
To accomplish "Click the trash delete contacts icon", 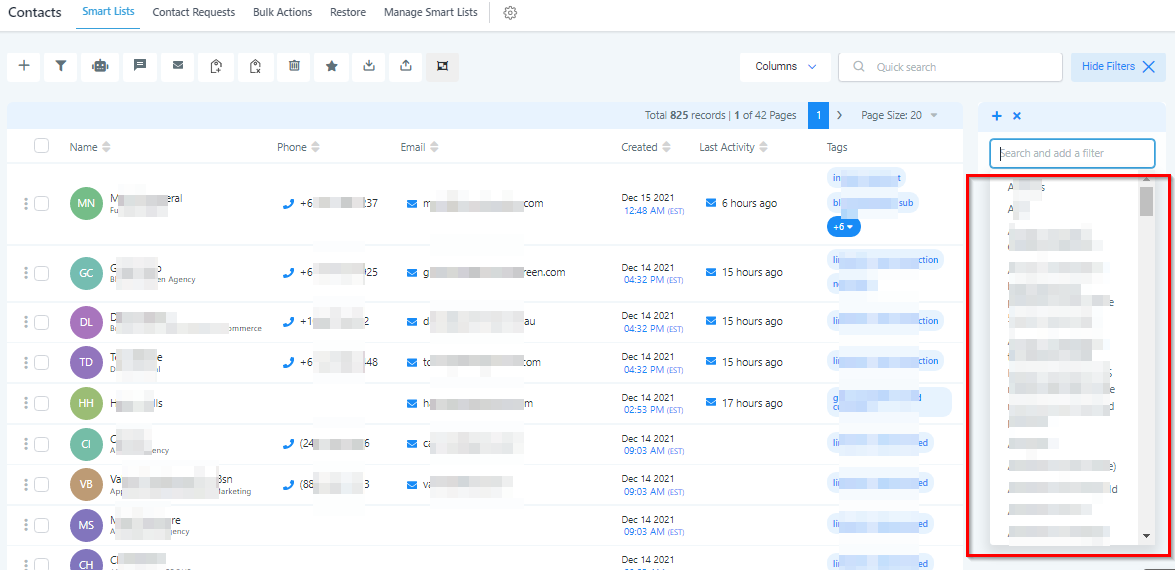I will (x=294, y=66).
